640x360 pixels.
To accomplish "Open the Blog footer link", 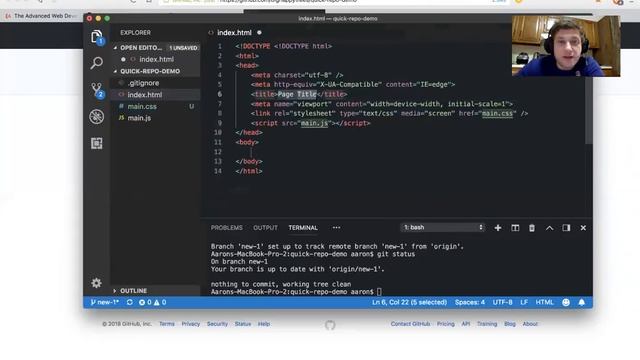I will coord(510,324).
